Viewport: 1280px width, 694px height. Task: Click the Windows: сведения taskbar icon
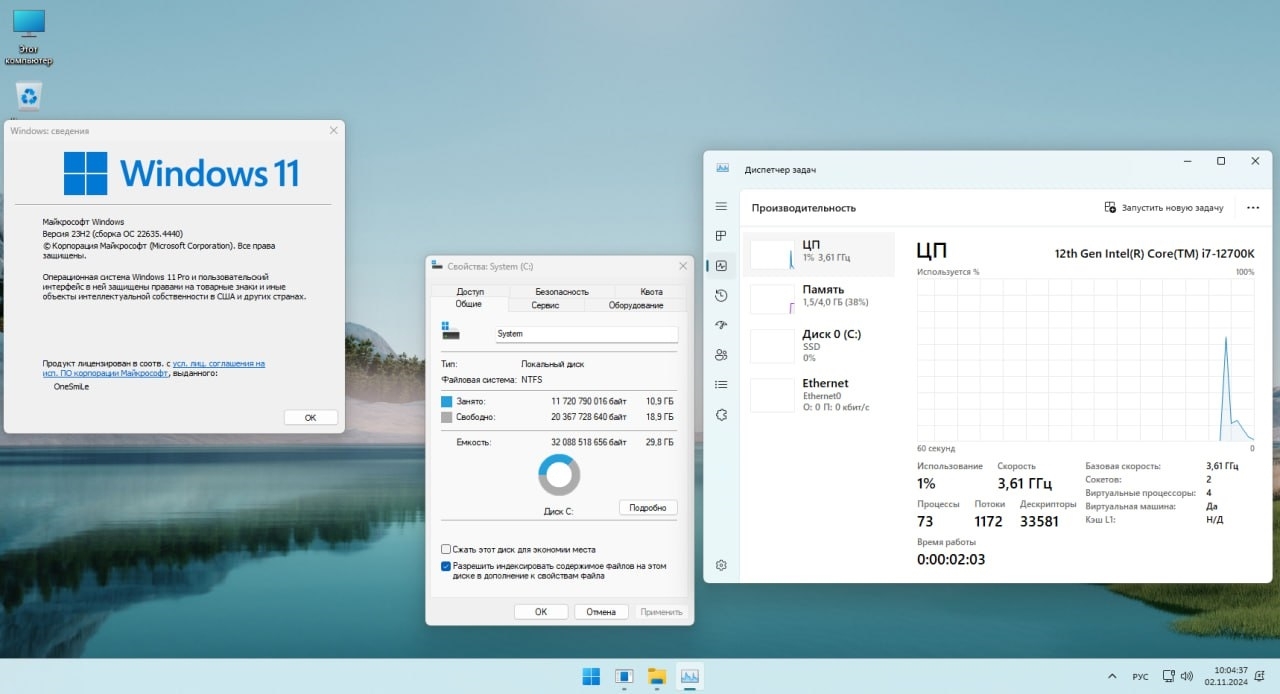[624, 676]
